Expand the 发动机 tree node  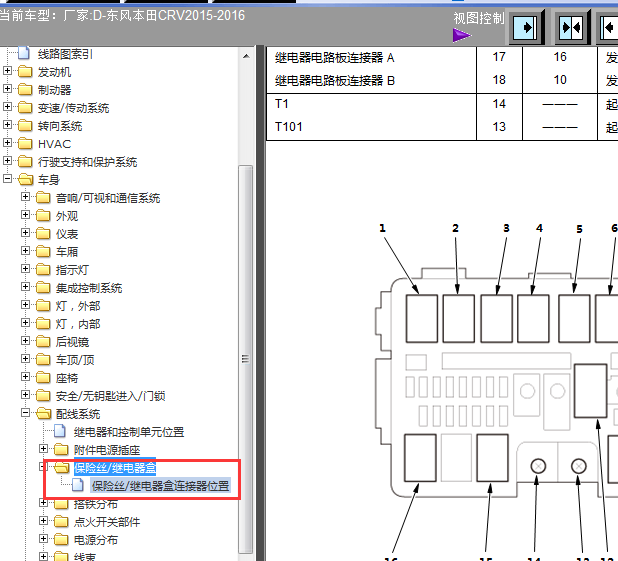(7, 71)
